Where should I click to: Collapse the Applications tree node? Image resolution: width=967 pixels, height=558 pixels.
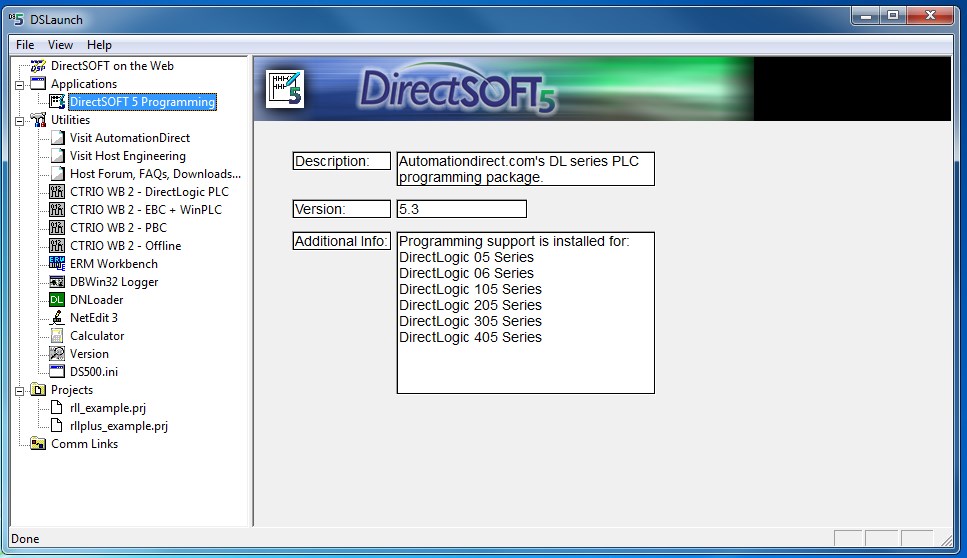(19, 84)
